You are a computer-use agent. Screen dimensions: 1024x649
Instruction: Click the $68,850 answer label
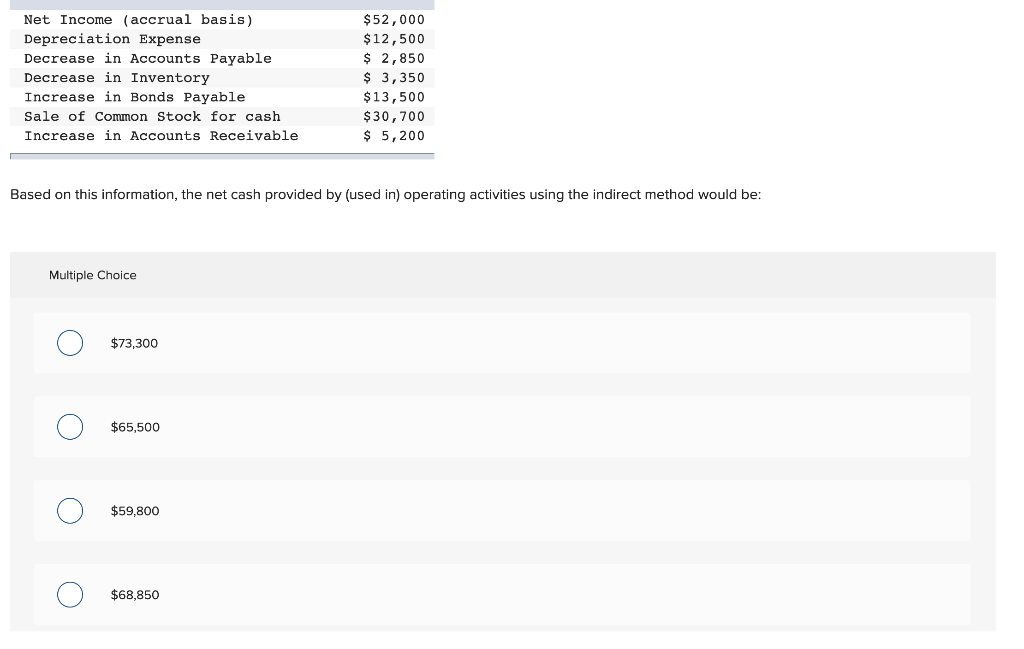[x=135, y=594]
